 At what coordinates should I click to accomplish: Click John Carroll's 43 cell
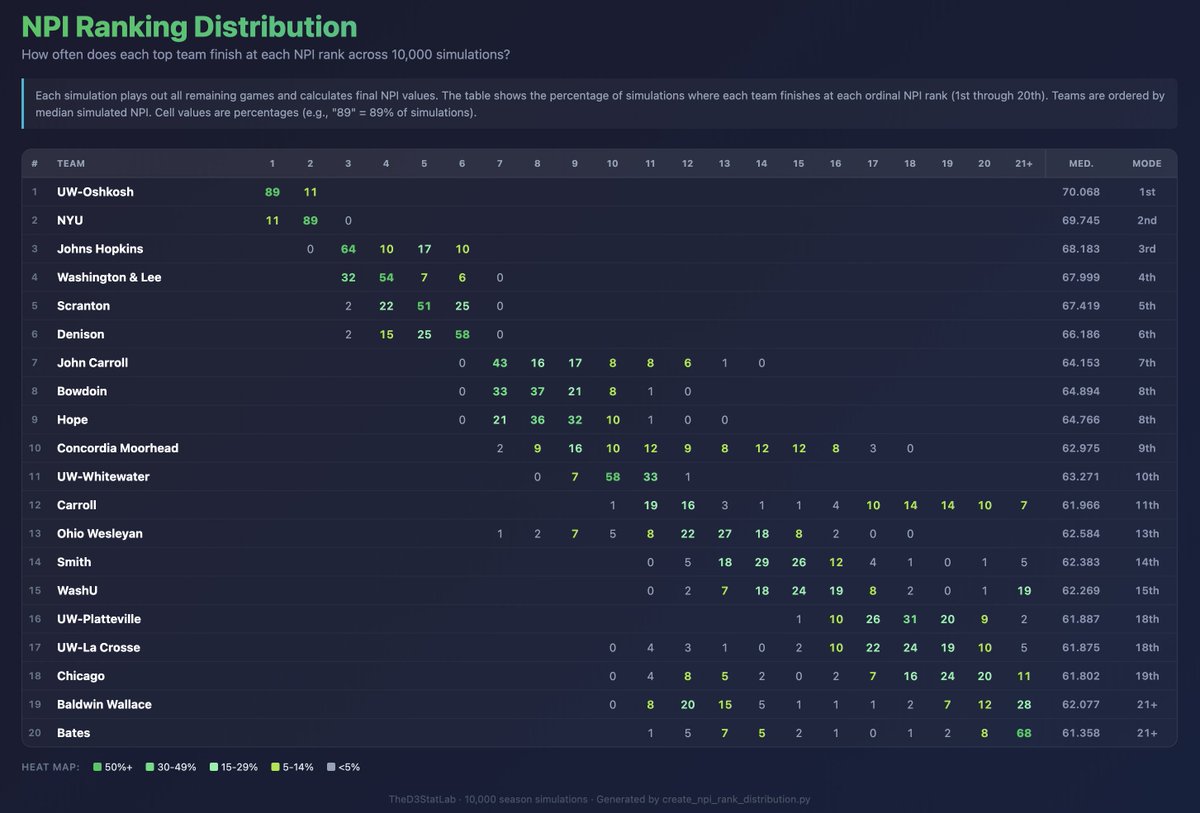coord(500,363)
